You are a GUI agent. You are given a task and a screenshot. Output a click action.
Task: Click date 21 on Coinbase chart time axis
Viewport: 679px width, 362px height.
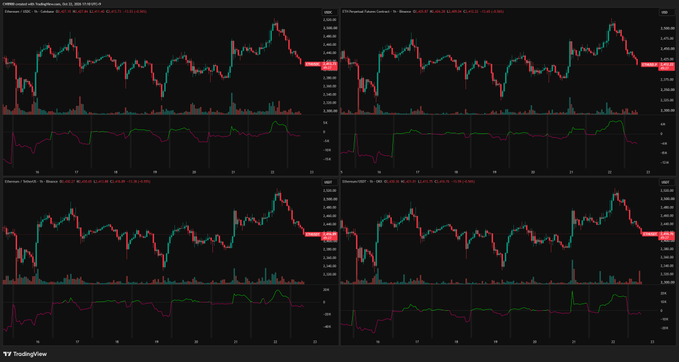pyautogui.click(x=234, y=172)
